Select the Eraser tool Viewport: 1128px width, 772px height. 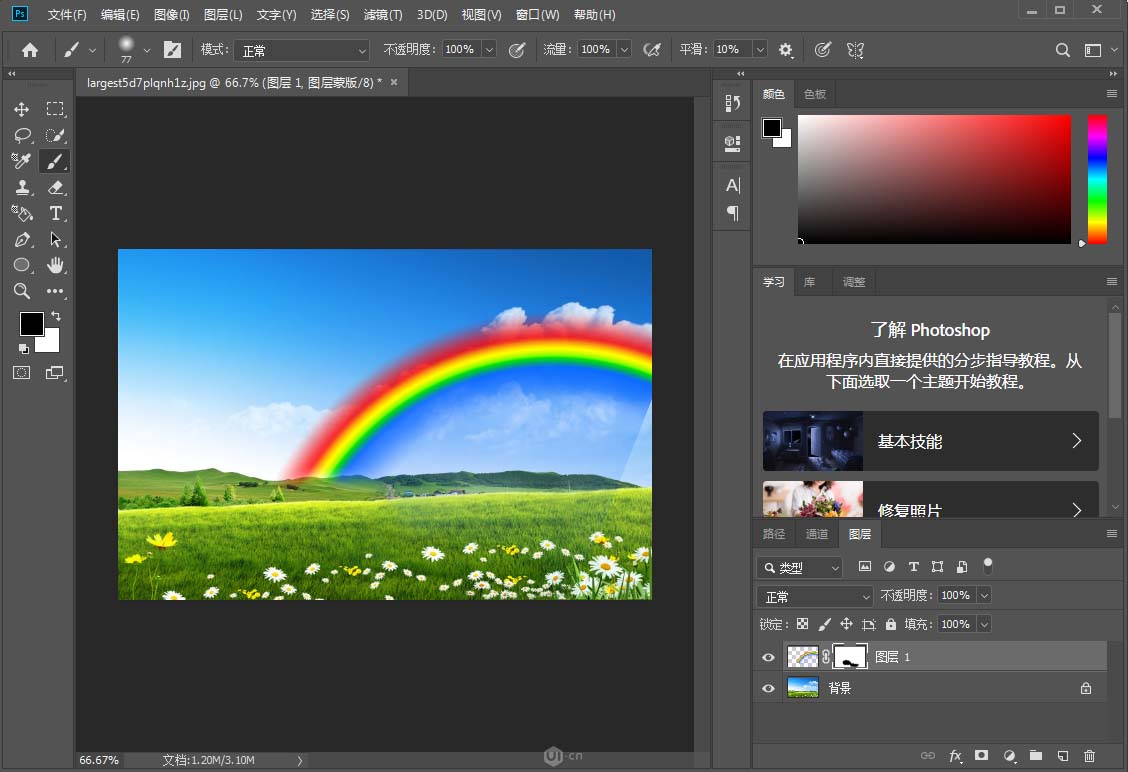pos(55,187)
